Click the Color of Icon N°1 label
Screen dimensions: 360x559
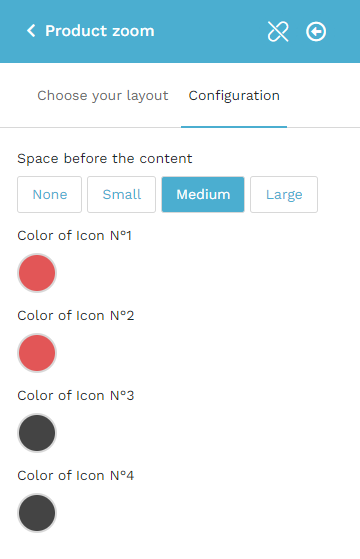point(74,236)
